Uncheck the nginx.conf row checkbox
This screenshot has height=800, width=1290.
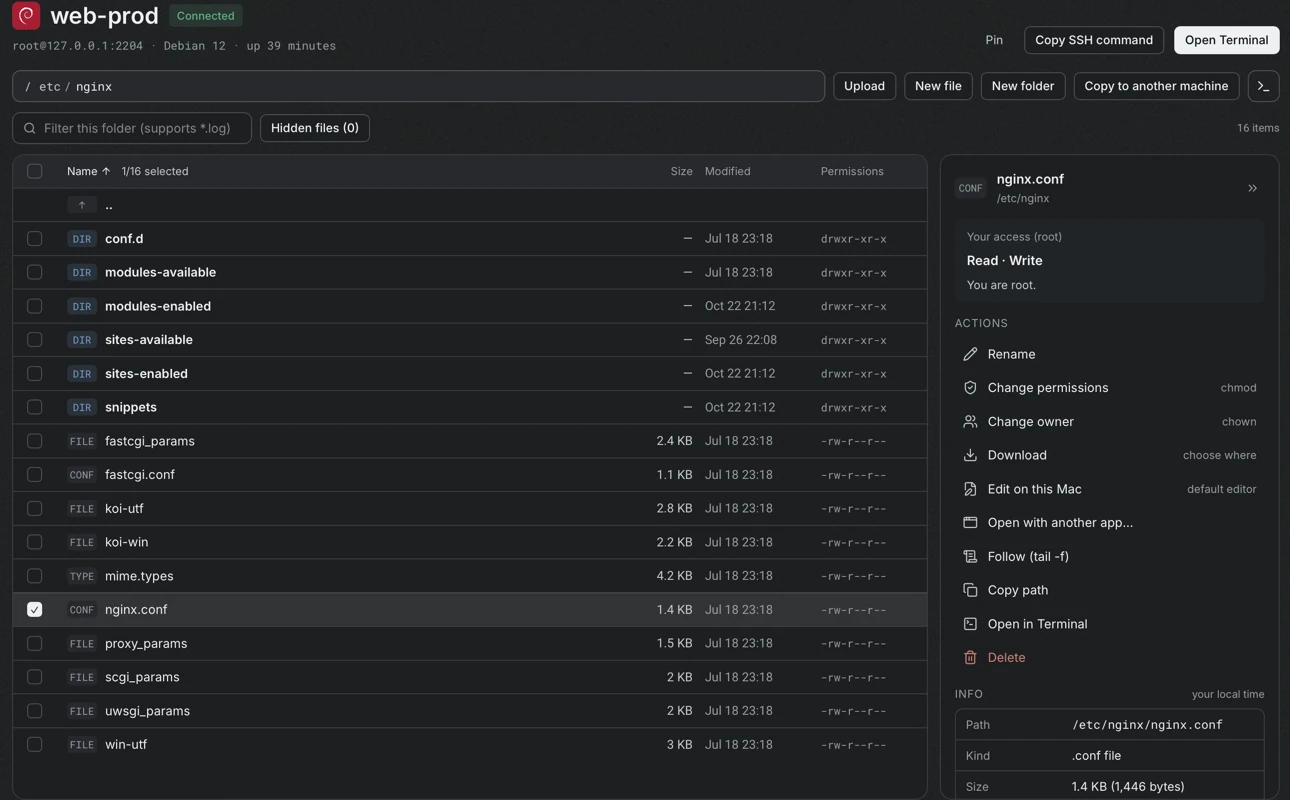point(35,609)
